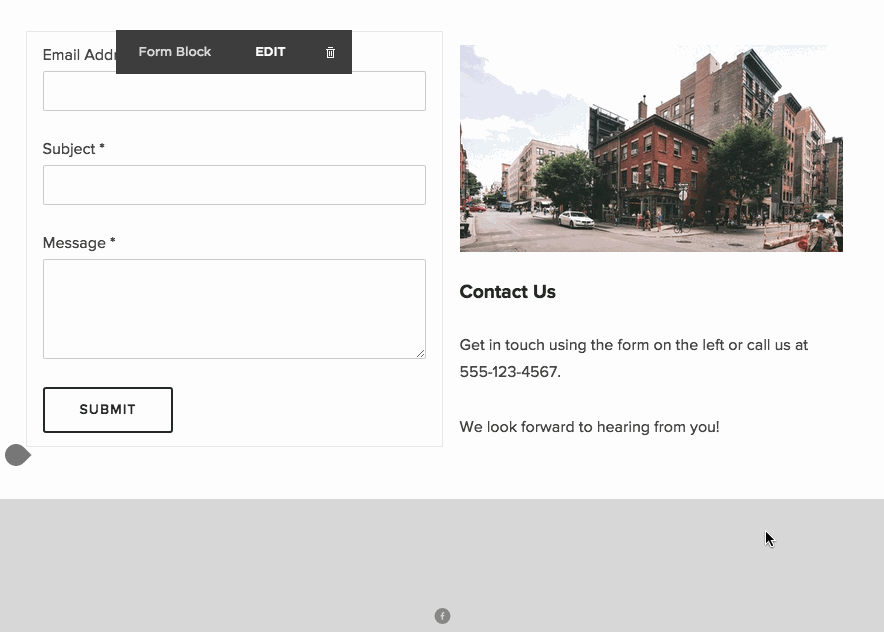The width and height of the screenshot is (884, 632).
Task: Click into the Subject text field
Action: [234, 185]
